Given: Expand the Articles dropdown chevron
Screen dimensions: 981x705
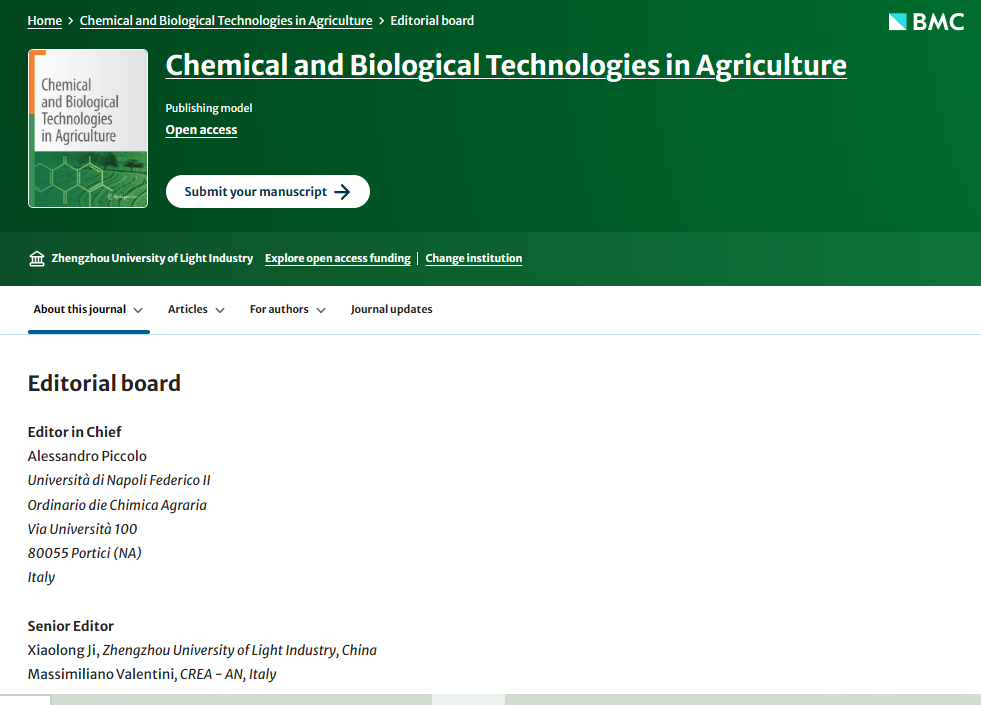Looking at the screenshot, I should 220,310.
